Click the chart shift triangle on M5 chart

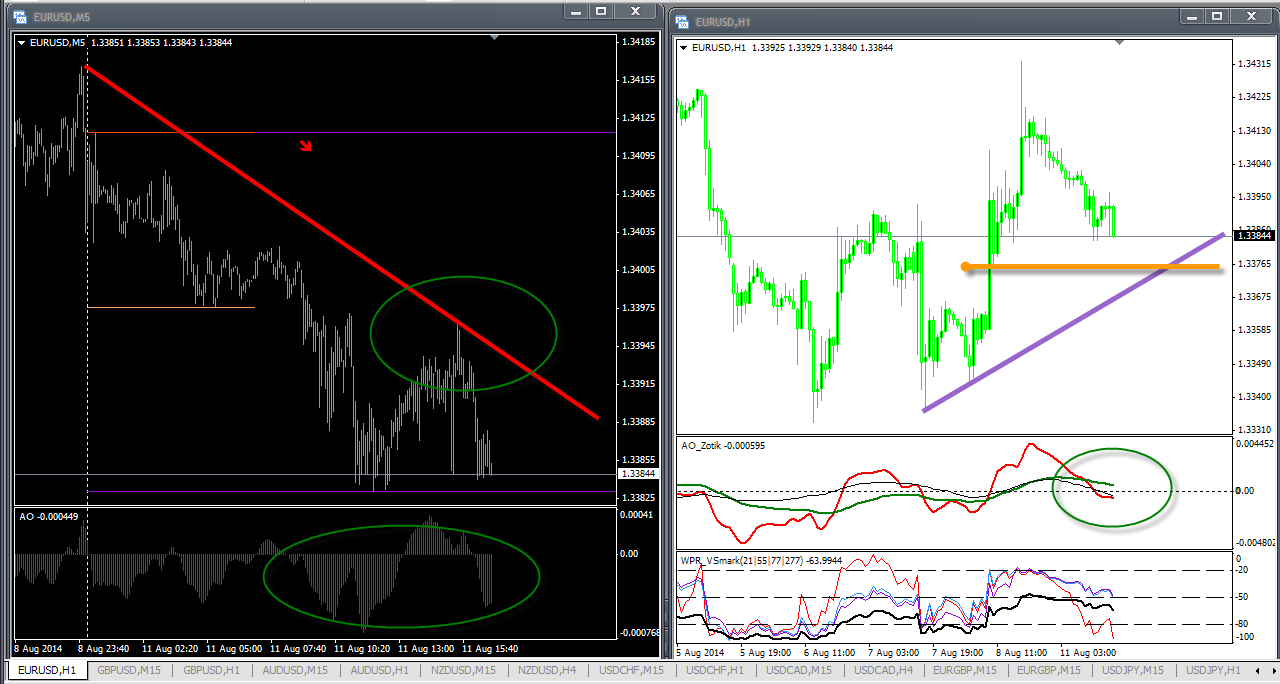click(x=495, y=37)
